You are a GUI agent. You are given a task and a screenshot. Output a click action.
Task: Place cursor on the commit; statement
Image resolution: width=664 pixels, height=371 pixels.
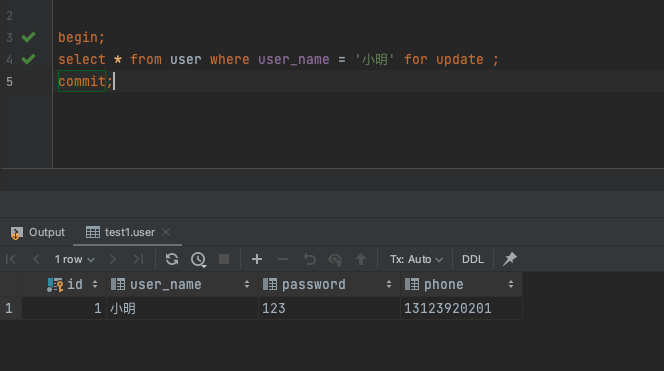(x=86, y=81)
